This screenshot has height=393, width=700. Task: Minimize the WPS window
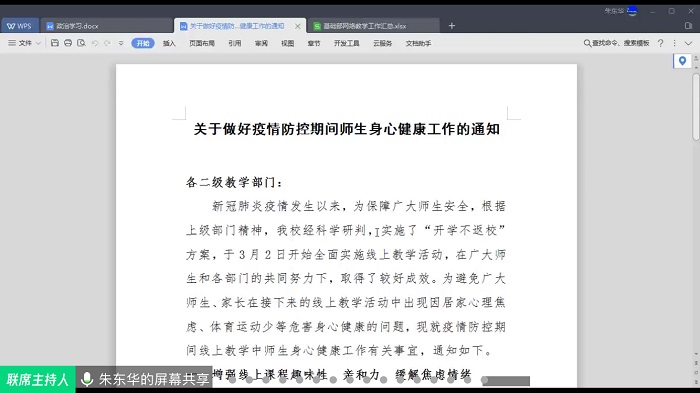click(653, 11)
